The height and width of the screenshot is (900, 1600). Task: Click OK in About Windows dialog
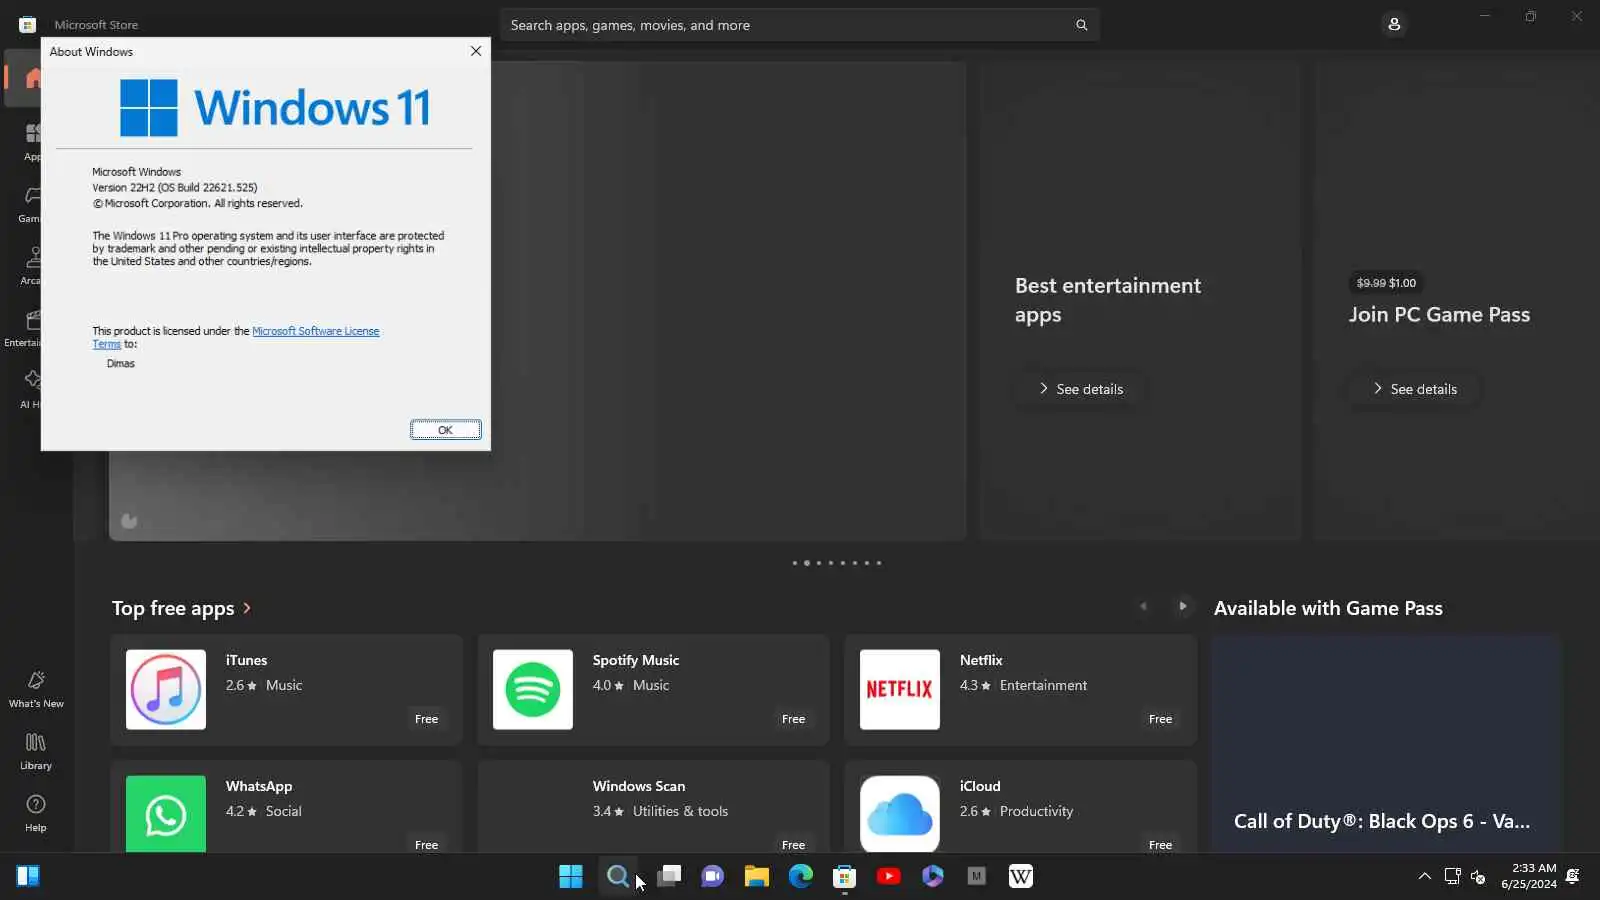(x=445, y=430)
